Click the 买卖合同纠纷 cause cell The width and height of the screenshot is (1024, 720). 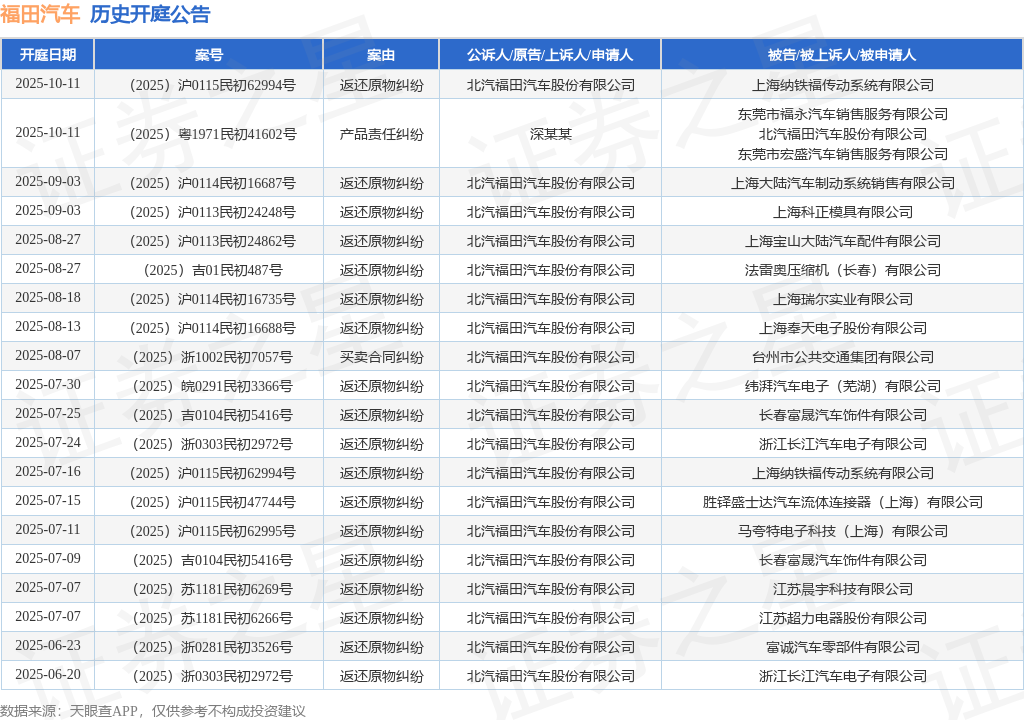pos(381,357)
